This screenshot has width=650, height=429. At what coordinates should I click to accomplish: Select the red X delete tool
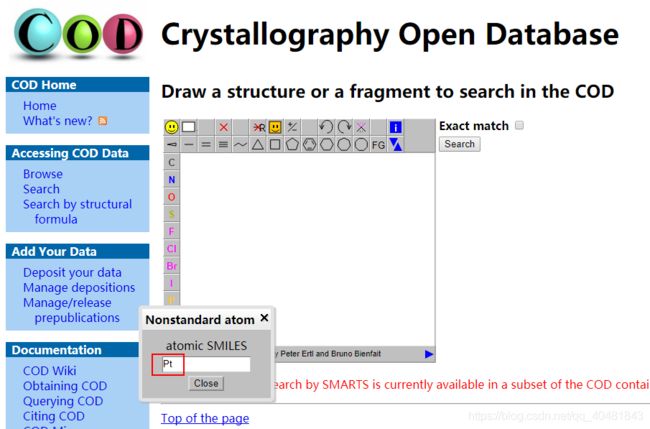tap(223, 127)
